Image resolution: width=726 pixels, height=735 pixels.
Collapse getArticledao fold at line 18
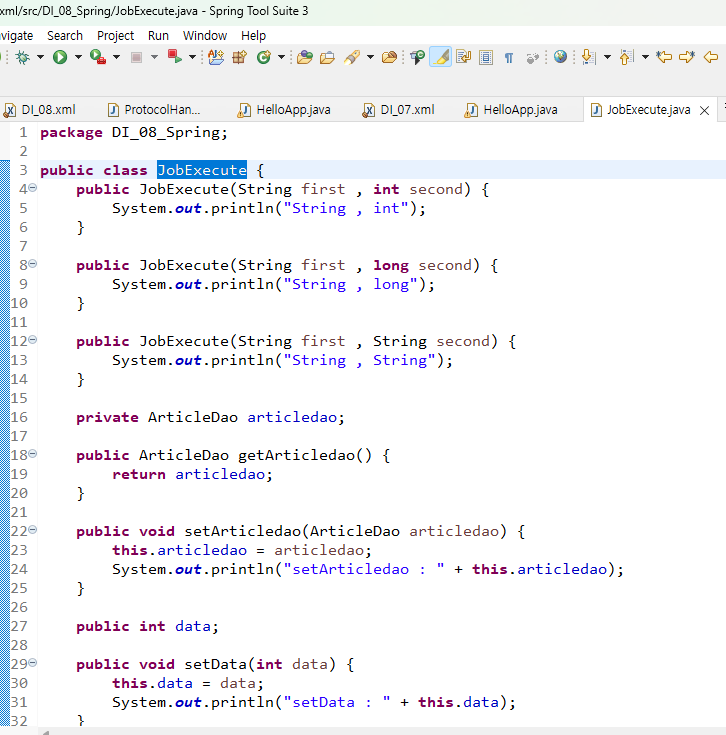click(x=32, y=454)
